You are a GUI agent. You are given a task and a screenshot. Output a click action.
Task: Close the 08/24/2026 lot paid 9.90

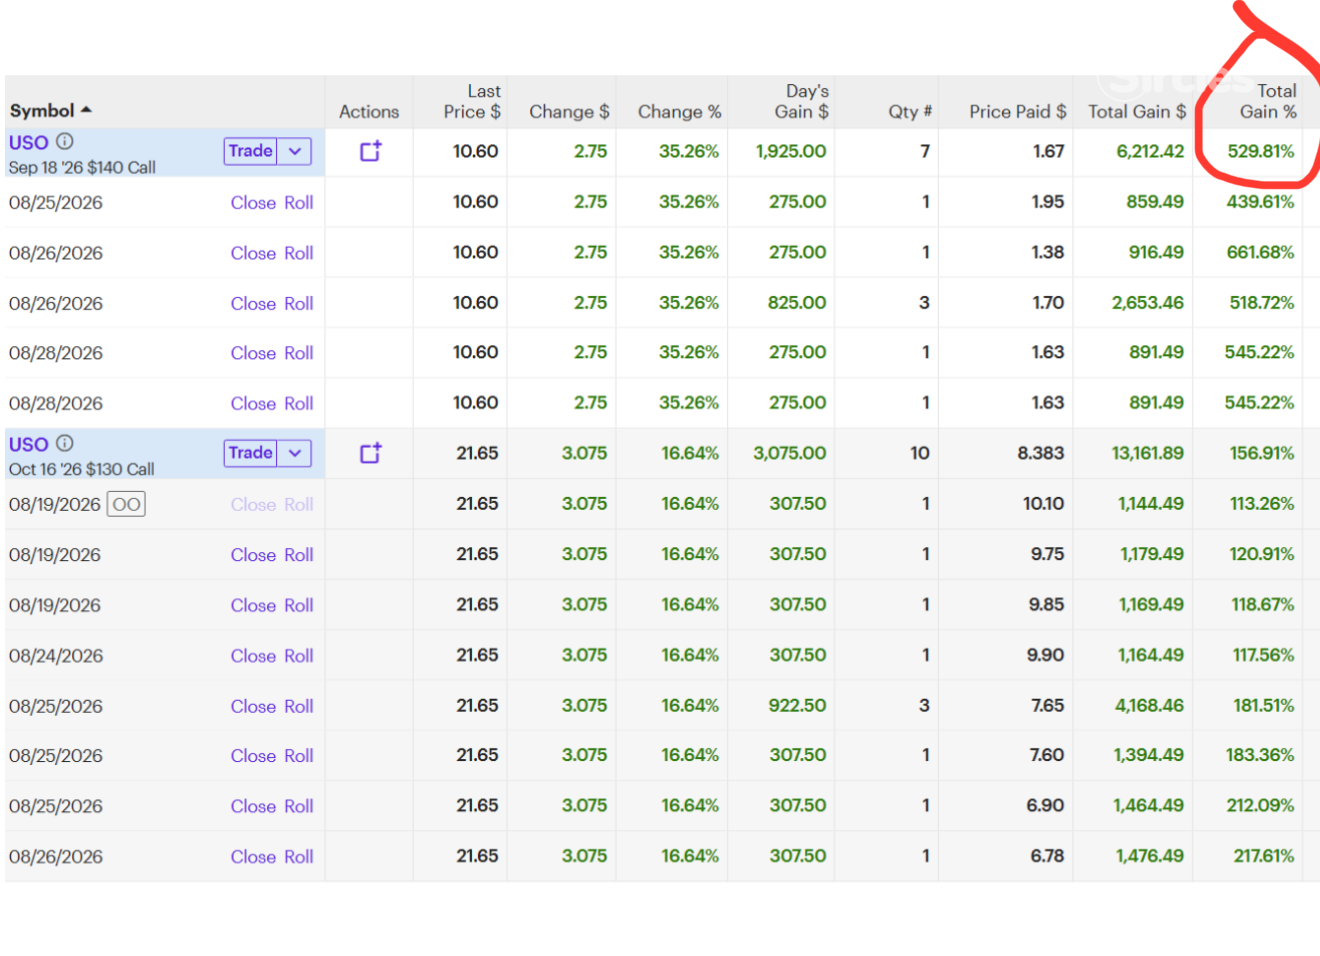253,656
